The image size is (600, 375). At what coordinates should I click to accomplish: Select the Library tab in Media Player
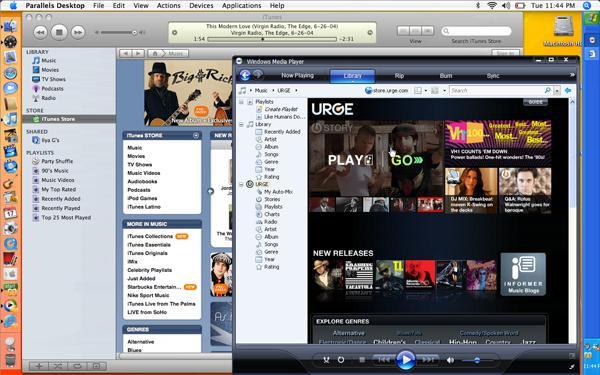click(x=352, y=76)
